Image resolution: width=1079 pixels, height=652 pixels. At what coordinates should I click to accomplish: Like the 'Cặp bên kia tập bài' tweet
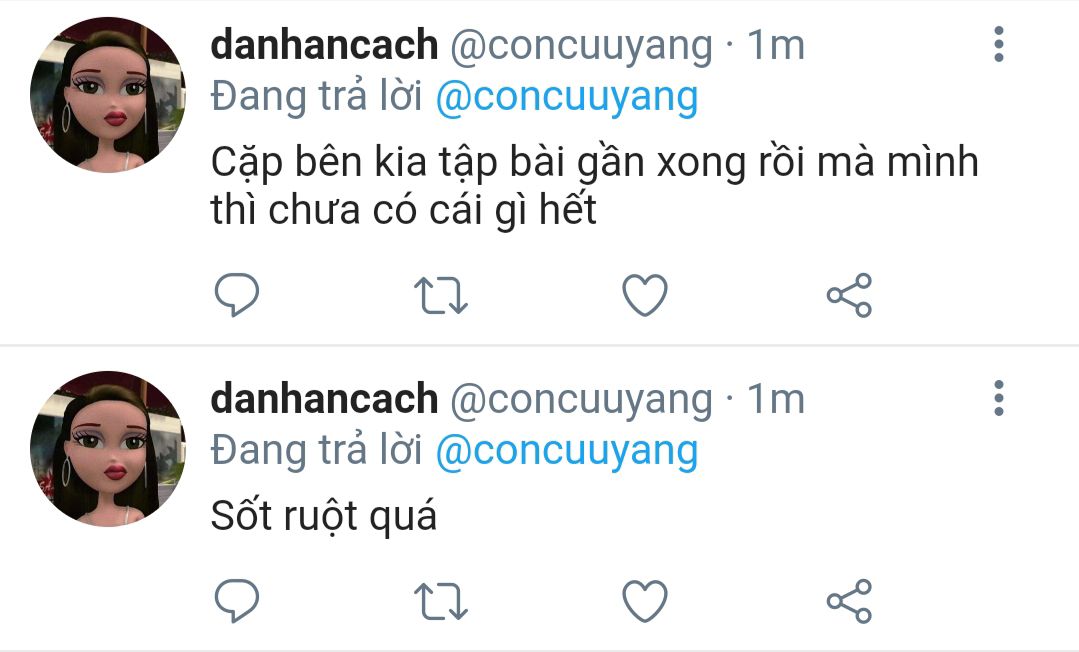[645, 295]
